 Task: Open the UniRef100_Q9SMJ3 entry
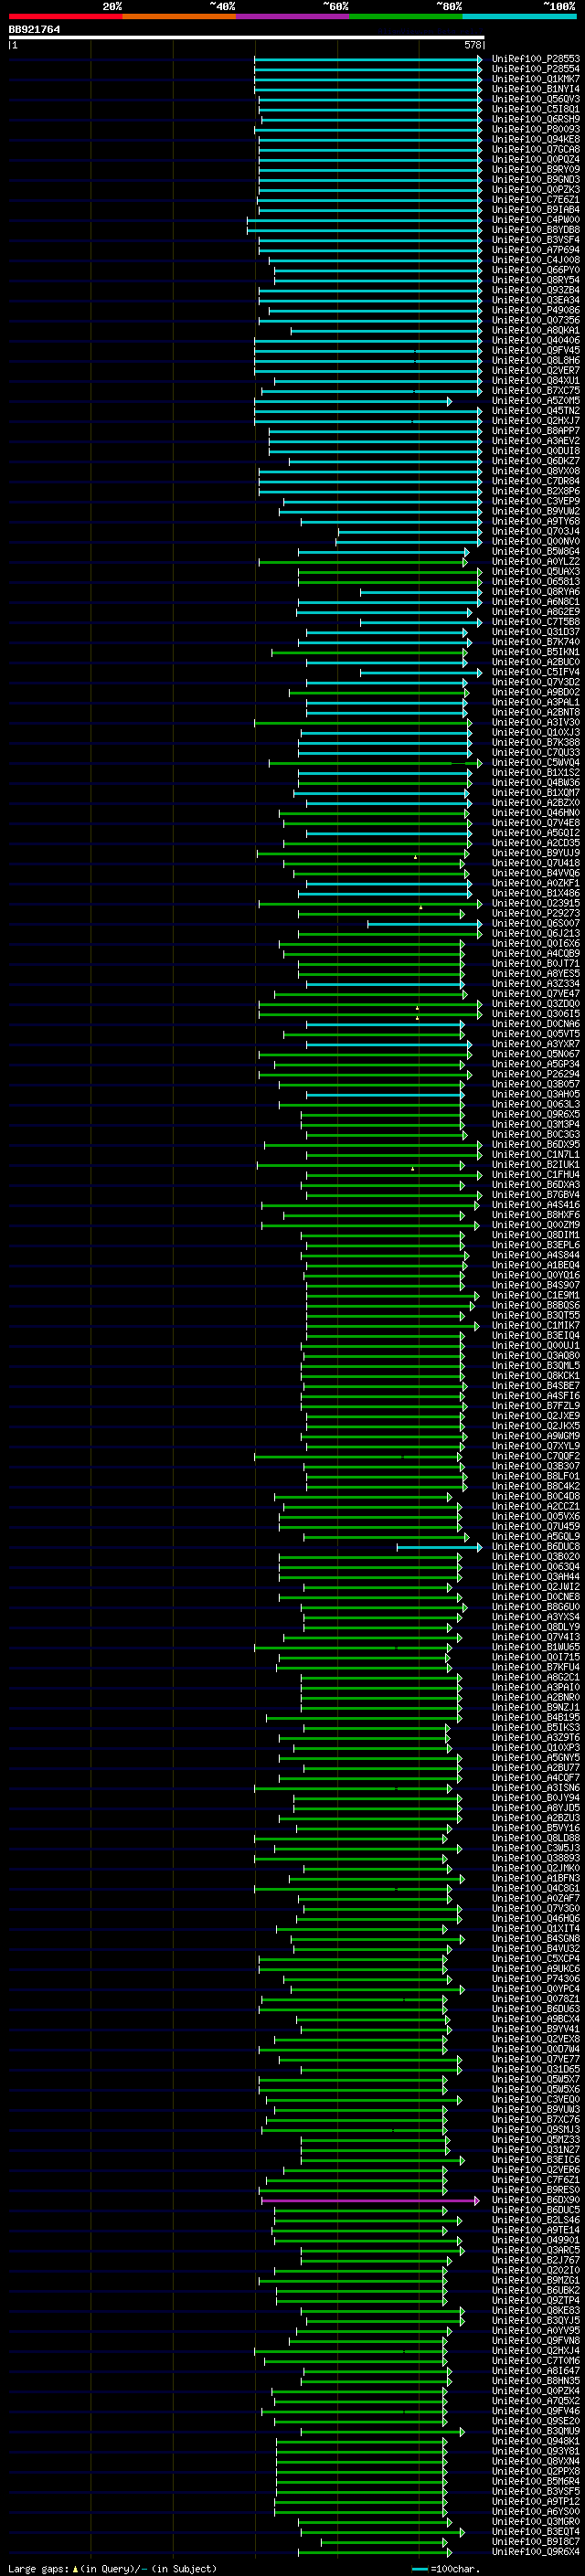pyautogui.click(x=536, y=2129)
